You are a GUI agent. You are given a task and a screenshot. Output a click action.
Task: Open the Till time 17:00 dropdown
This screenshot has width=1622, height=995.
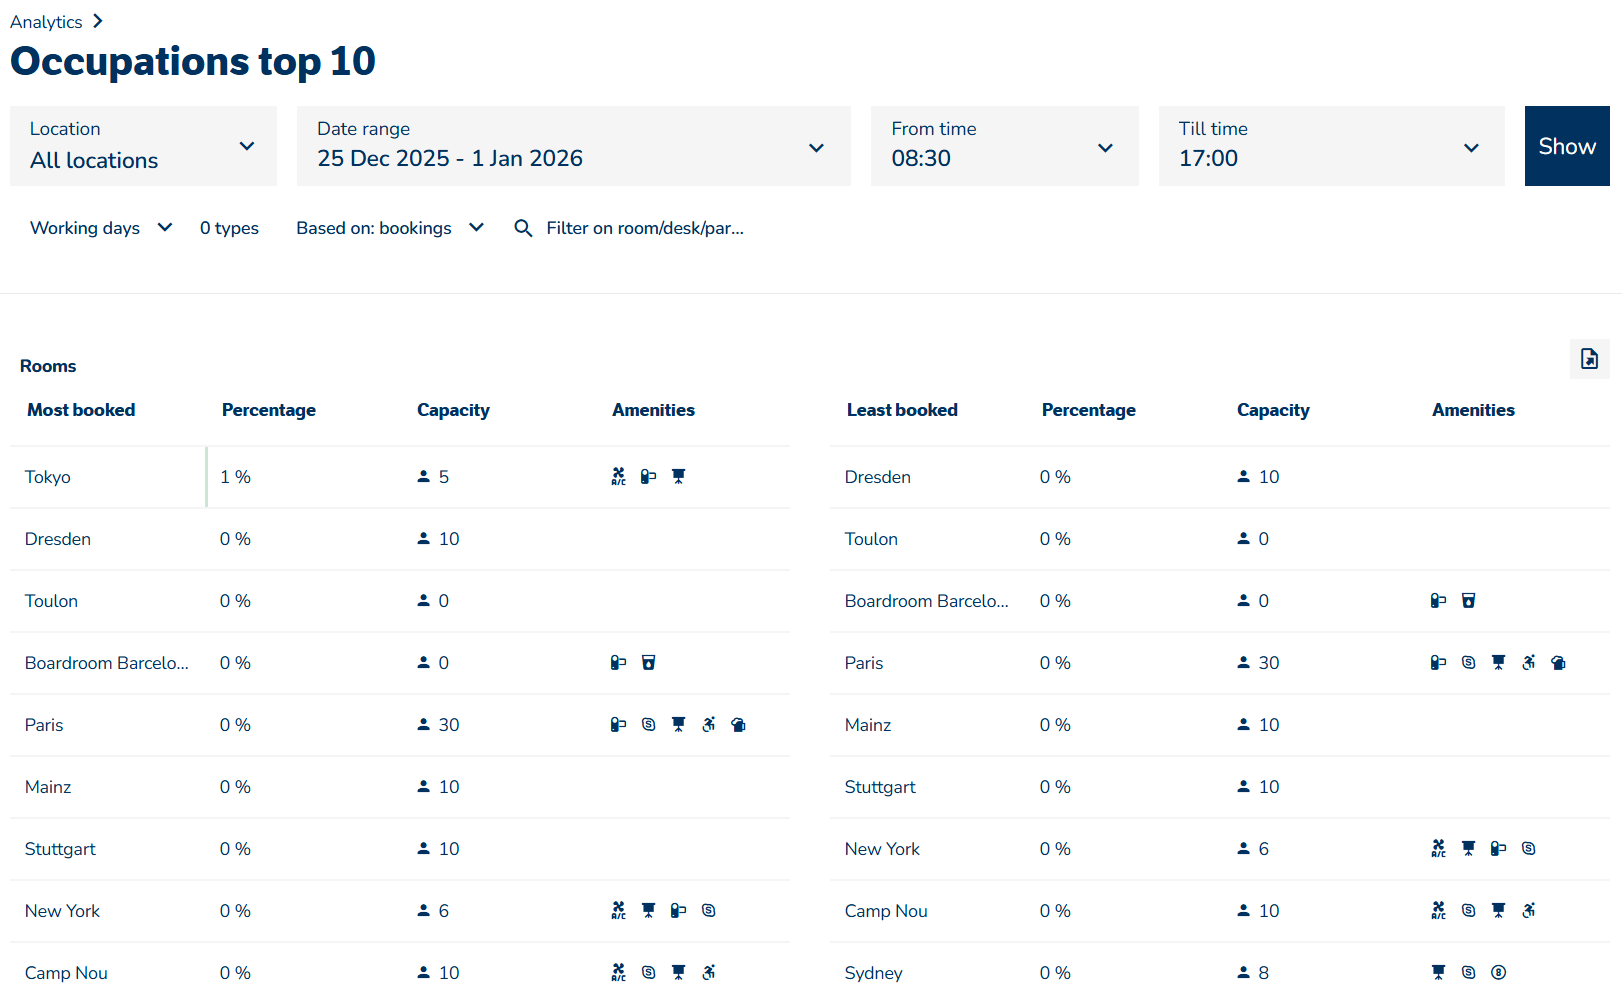1330,147
